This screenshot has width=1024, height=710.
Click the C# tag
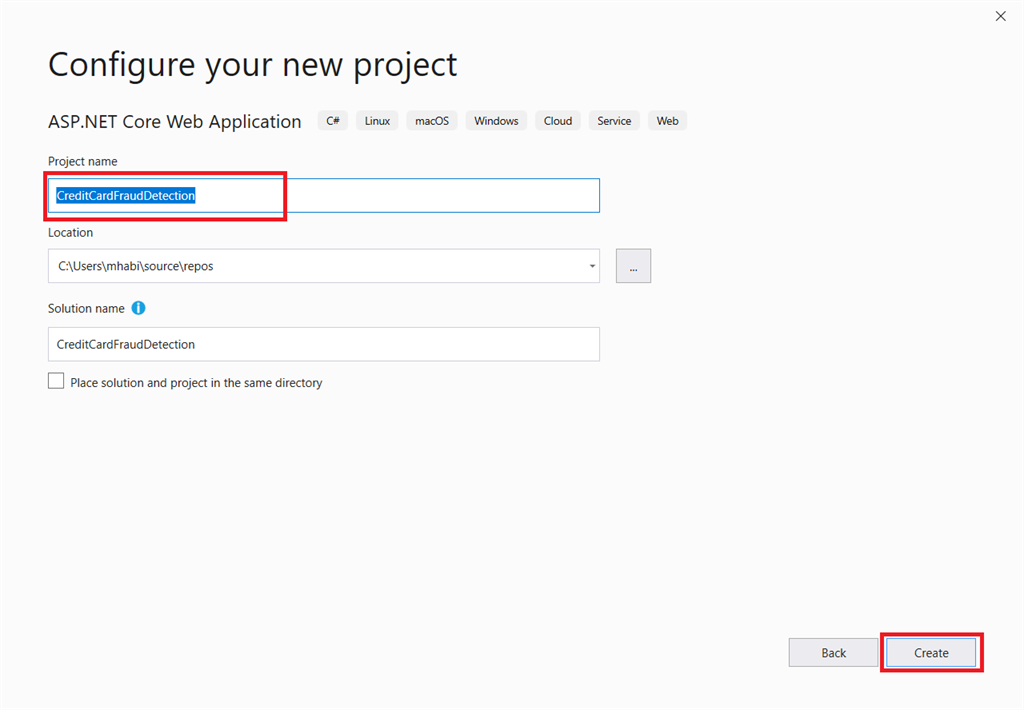point(333,121)
